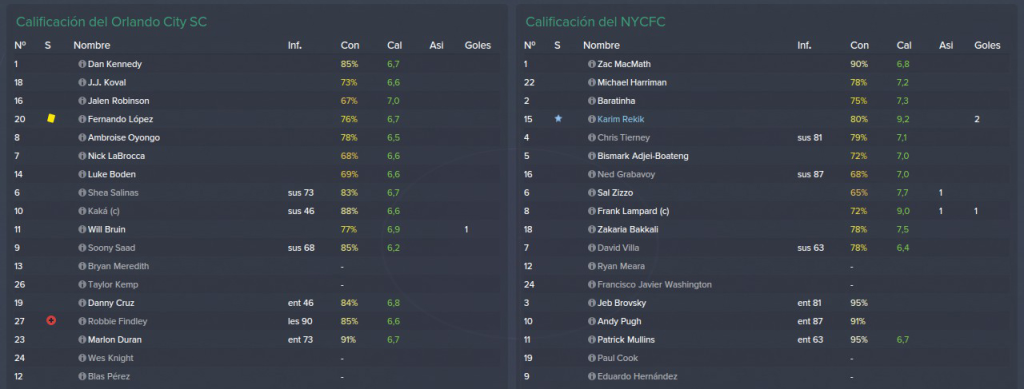Screen dimensions: 1024x389
Task: Open info icon beside Zac MacMath
Action: click(x=592, y=65)
